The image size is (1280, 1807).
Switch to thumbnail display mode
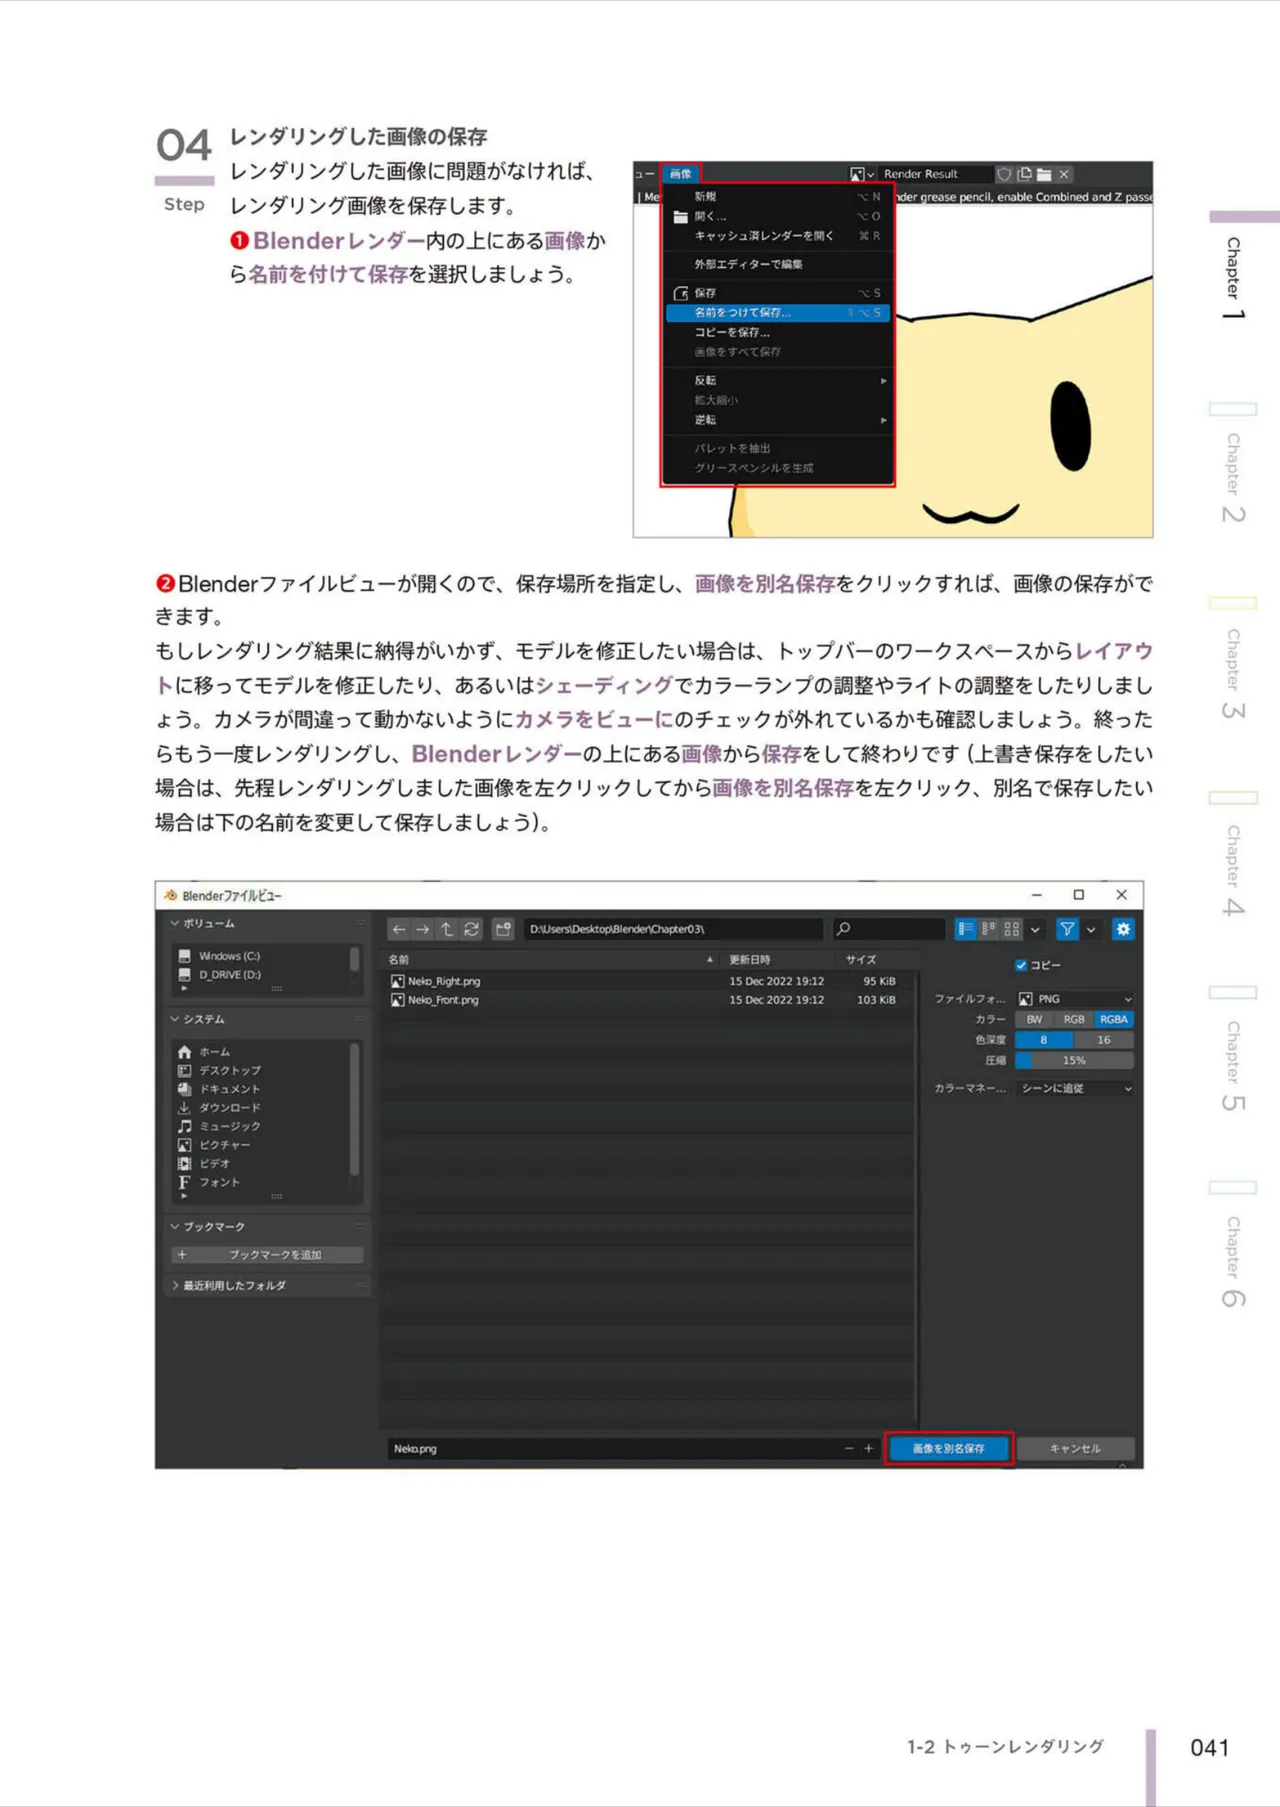pos(1012,929)
